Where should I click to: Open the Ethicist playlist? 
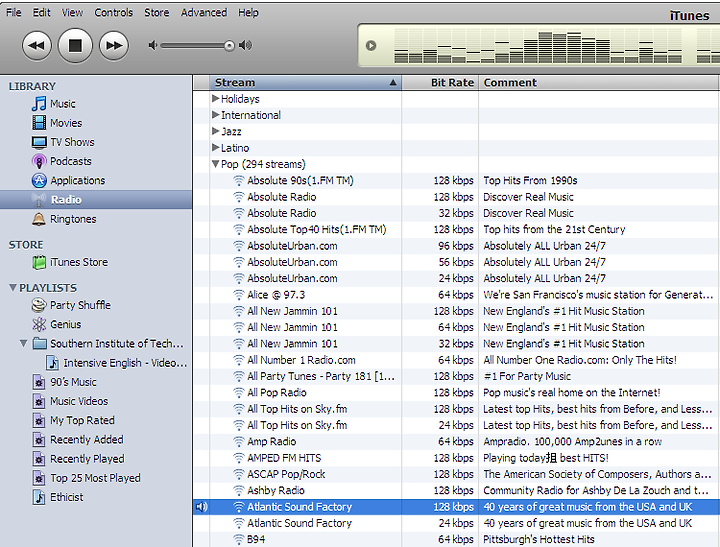coord(67,497)
